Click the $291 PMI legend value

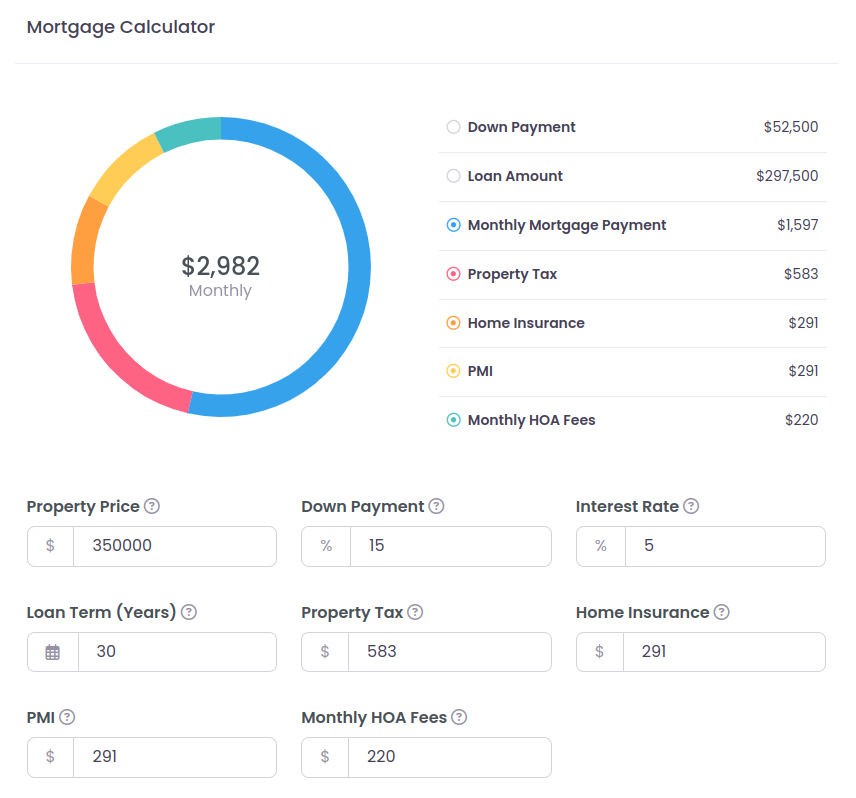click(x=803, y=371)
